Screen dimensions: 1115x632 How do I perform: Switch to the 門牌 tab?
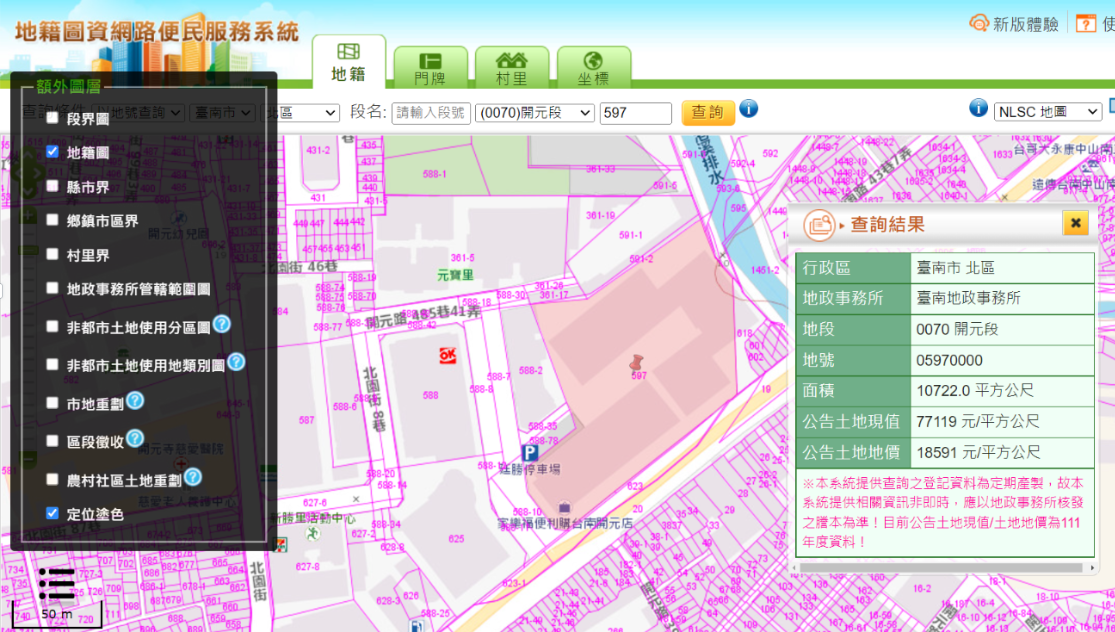(430, 68)
